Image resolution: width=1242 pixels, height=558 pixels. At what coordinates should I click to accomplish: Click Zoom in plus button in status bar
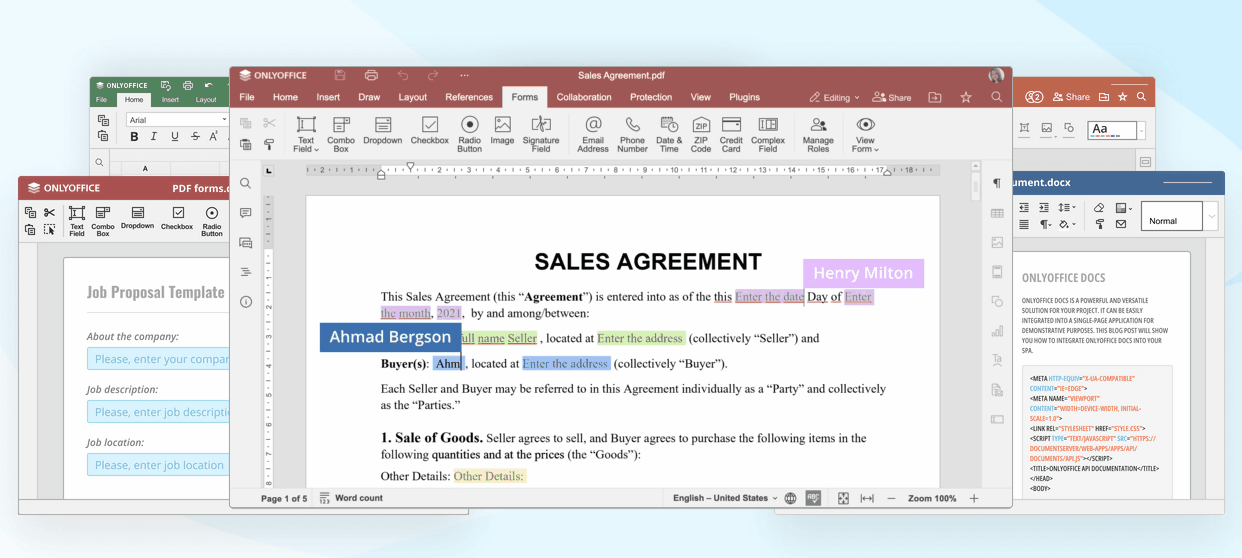[x=974, y=498]
